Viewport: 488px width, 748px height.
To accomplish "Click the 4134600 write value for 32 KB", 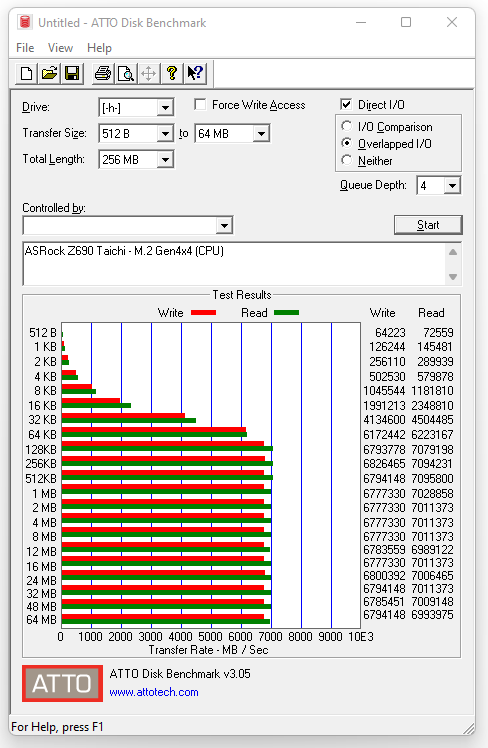I will coord(384,420).
